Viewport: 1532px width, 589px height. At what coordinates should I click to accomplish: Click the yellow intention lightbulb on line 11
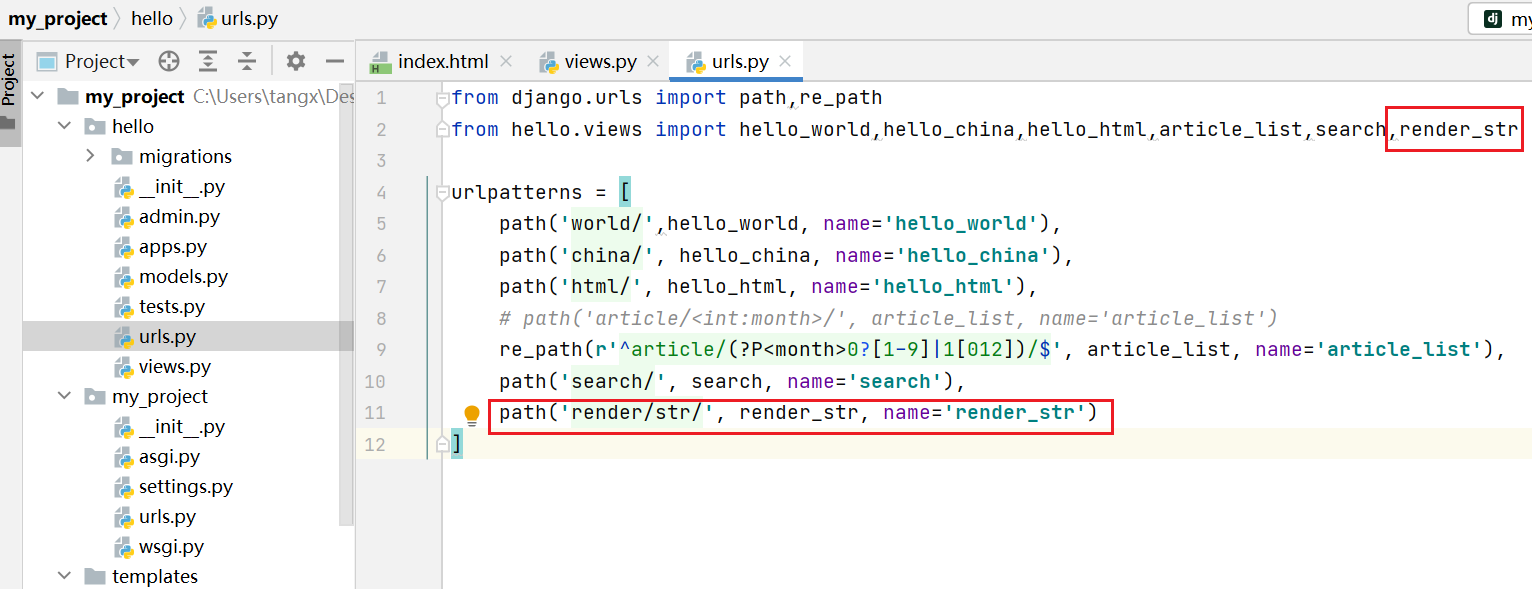(472, 414)
